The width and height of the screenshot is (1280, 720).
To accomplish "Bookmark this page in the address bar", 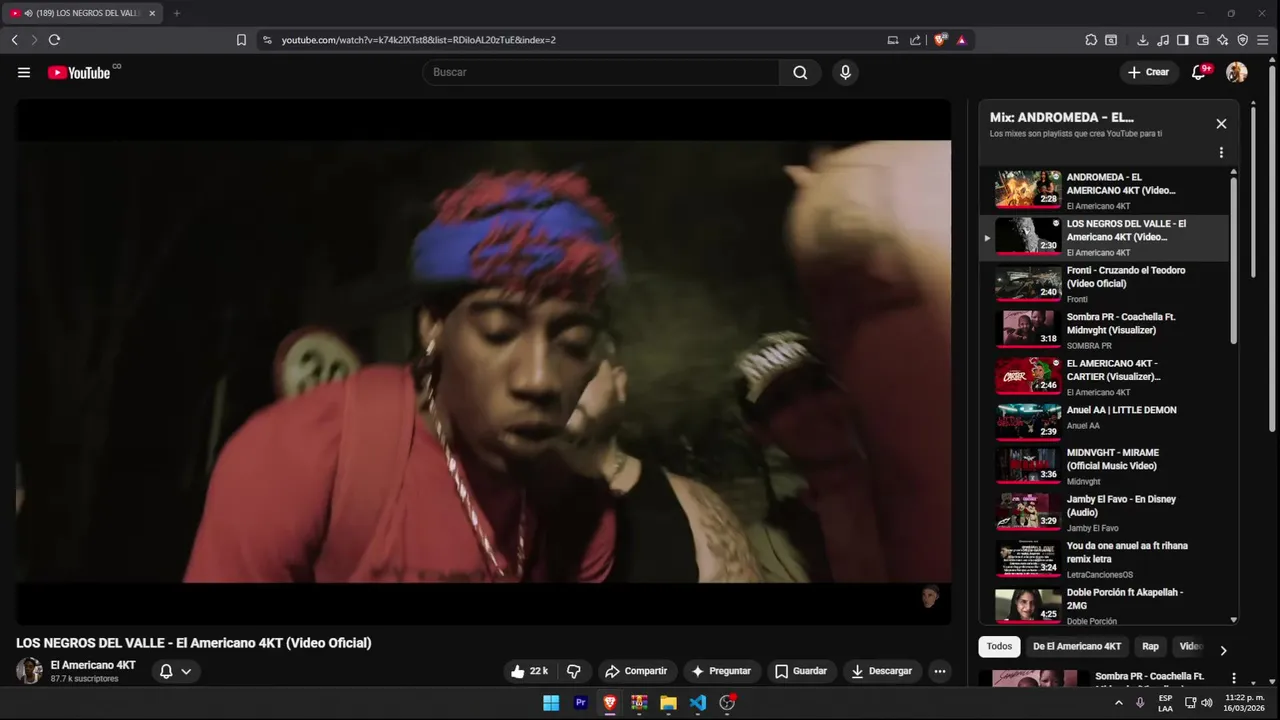I will 241,40.
